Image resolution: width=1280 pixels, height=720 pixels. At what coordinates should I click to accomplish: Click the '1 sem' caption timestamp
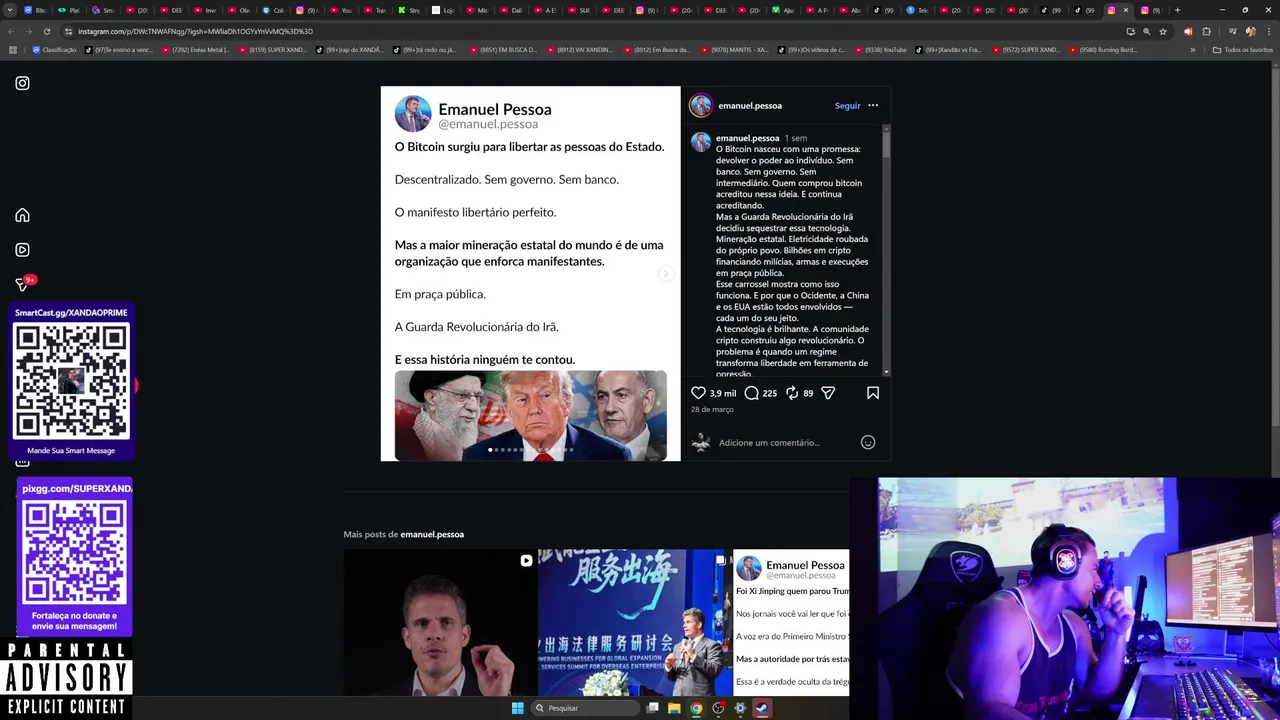click(796, 138)
